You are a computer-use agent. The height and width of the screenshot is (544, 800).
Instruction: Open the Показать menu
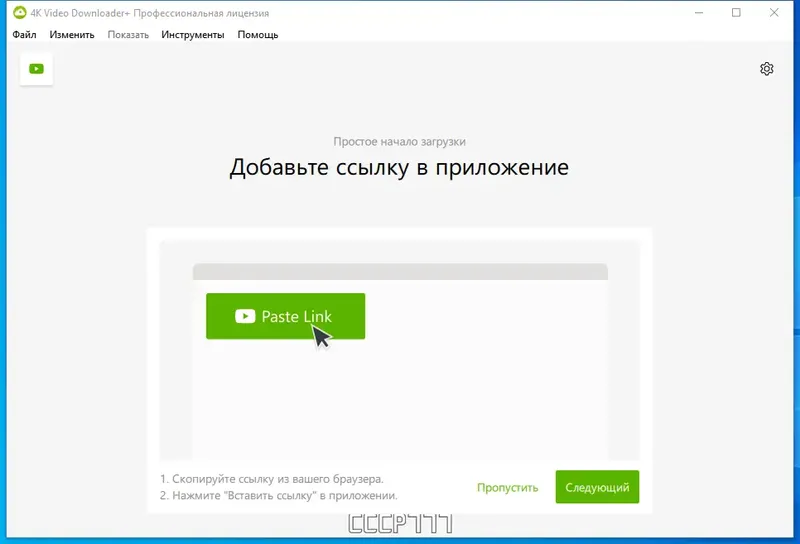coord(128,35)
